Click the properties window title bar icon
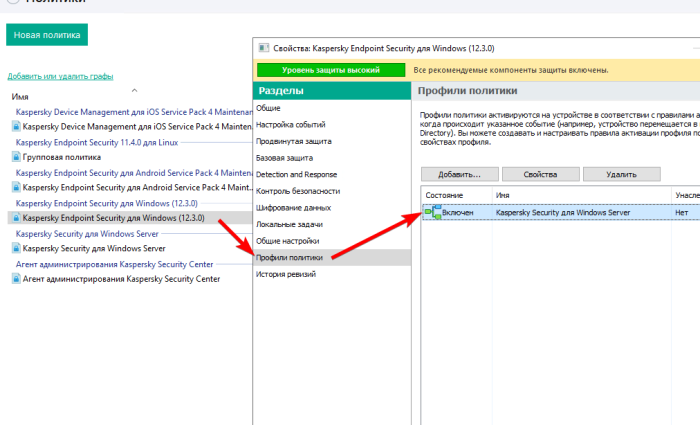Image resolution: width=700 pixels, height=425 pixels. click(x=262, y=47)
